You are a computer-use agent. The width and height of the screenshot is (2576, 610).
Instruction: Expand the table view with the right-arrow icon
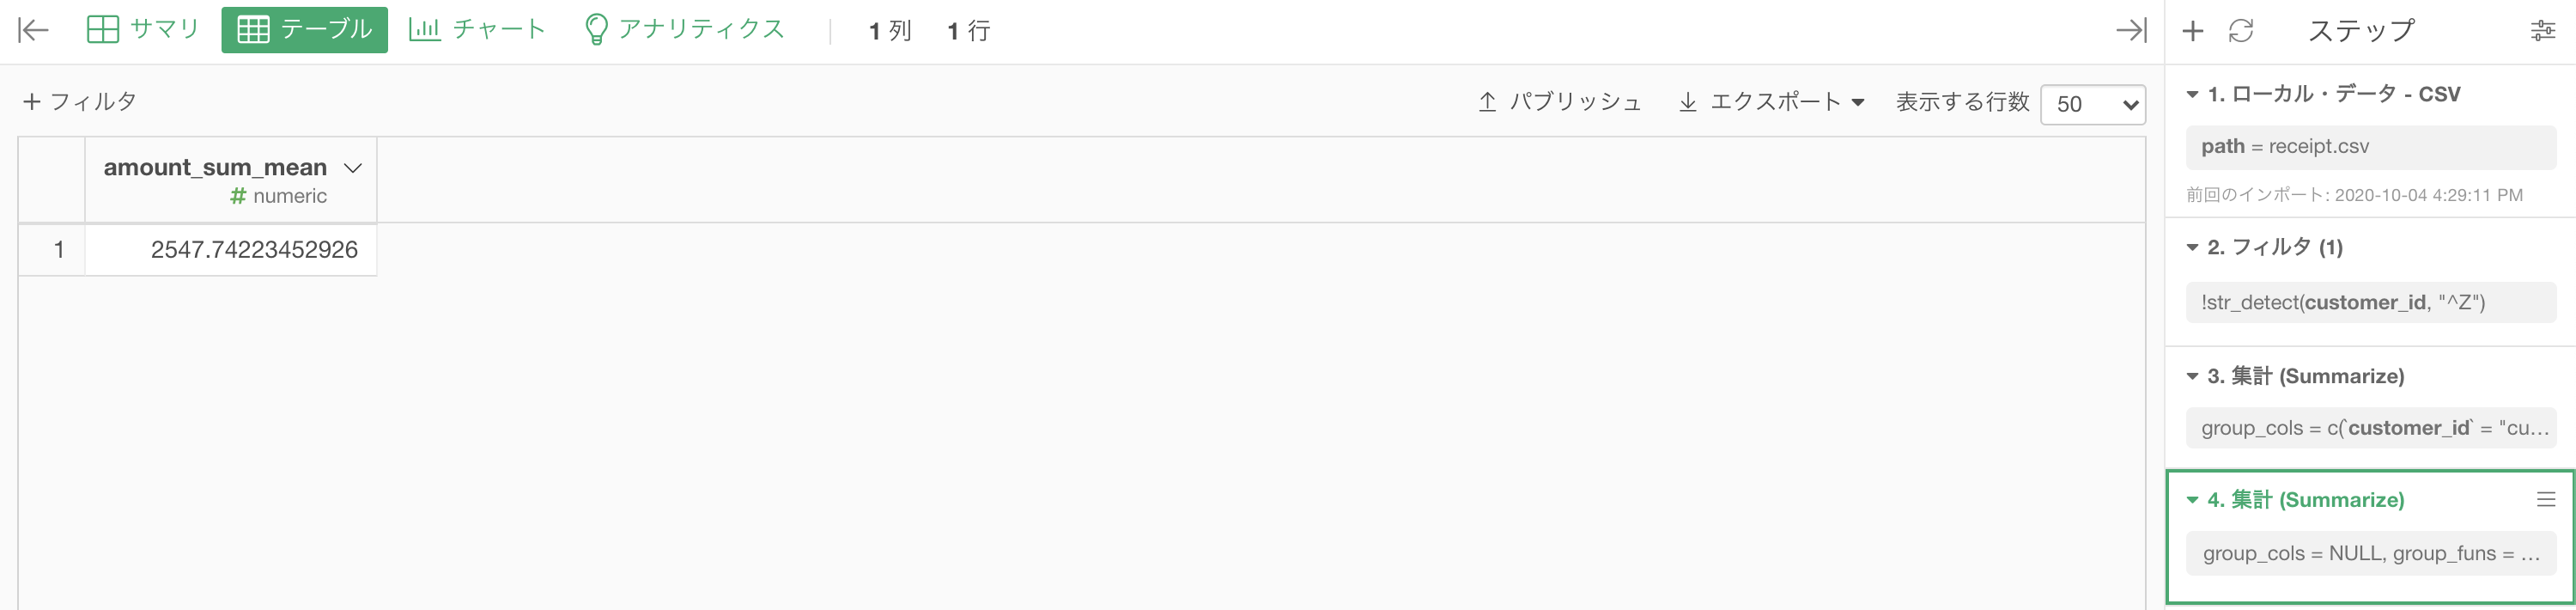coord(2131,30)
